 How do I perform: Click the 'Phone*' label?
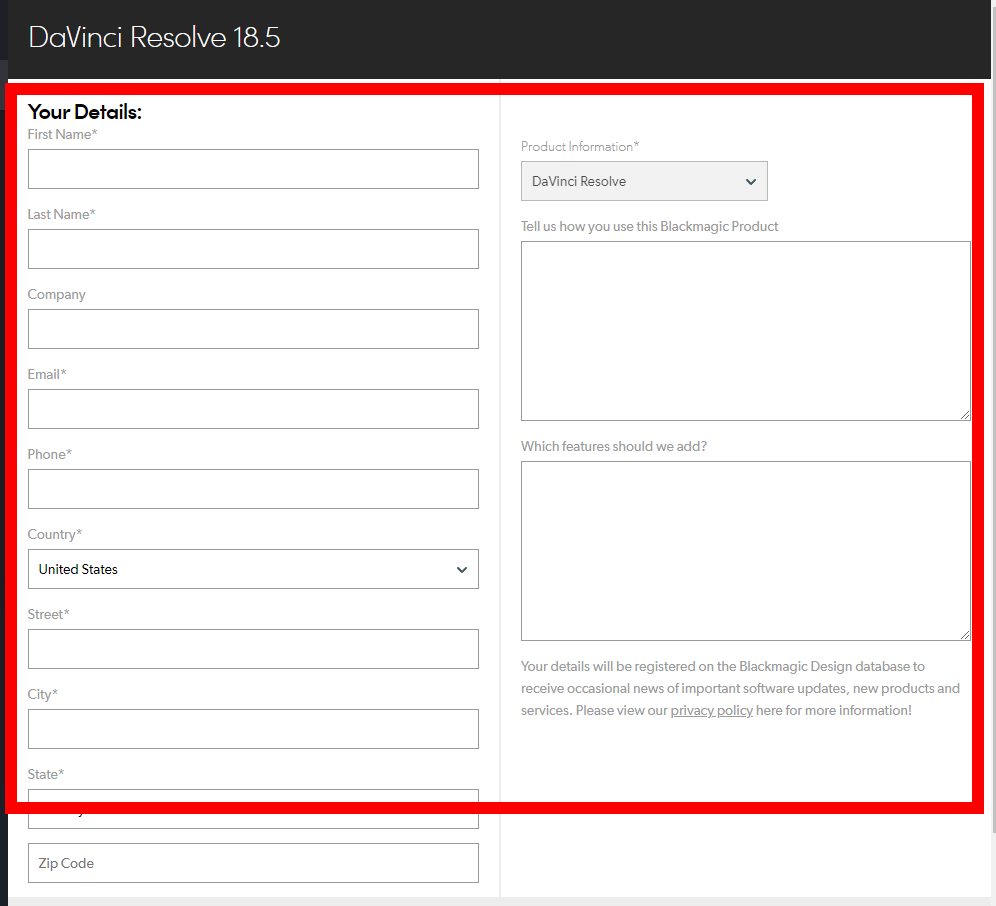[50, 454]
